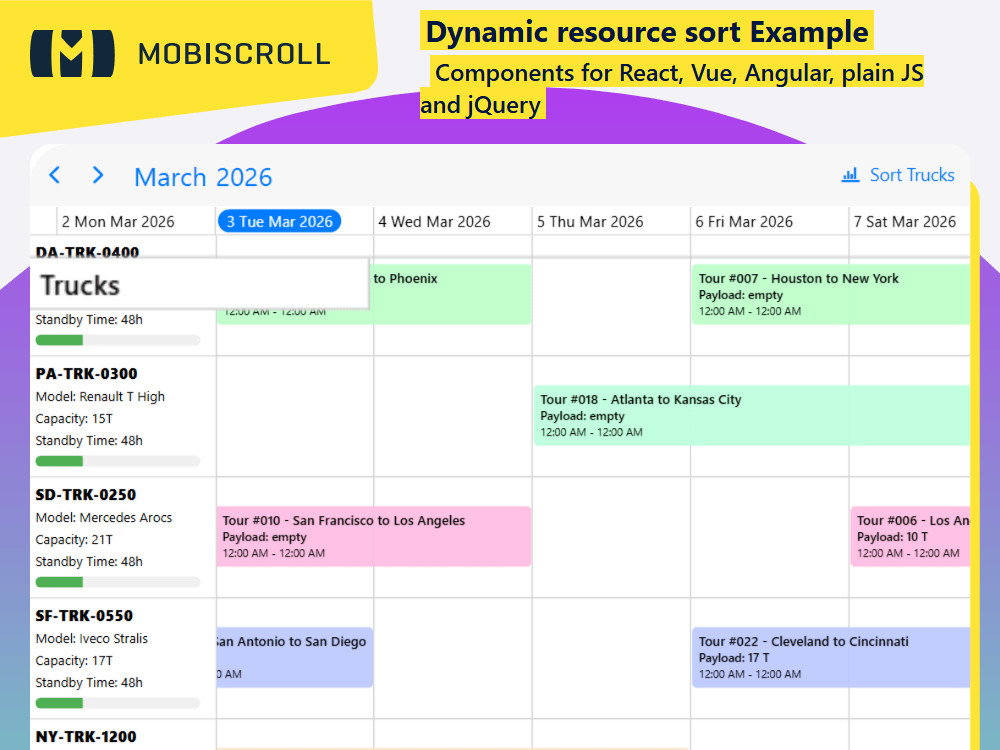Navigate to next week with right chevron

coord(97,174)
